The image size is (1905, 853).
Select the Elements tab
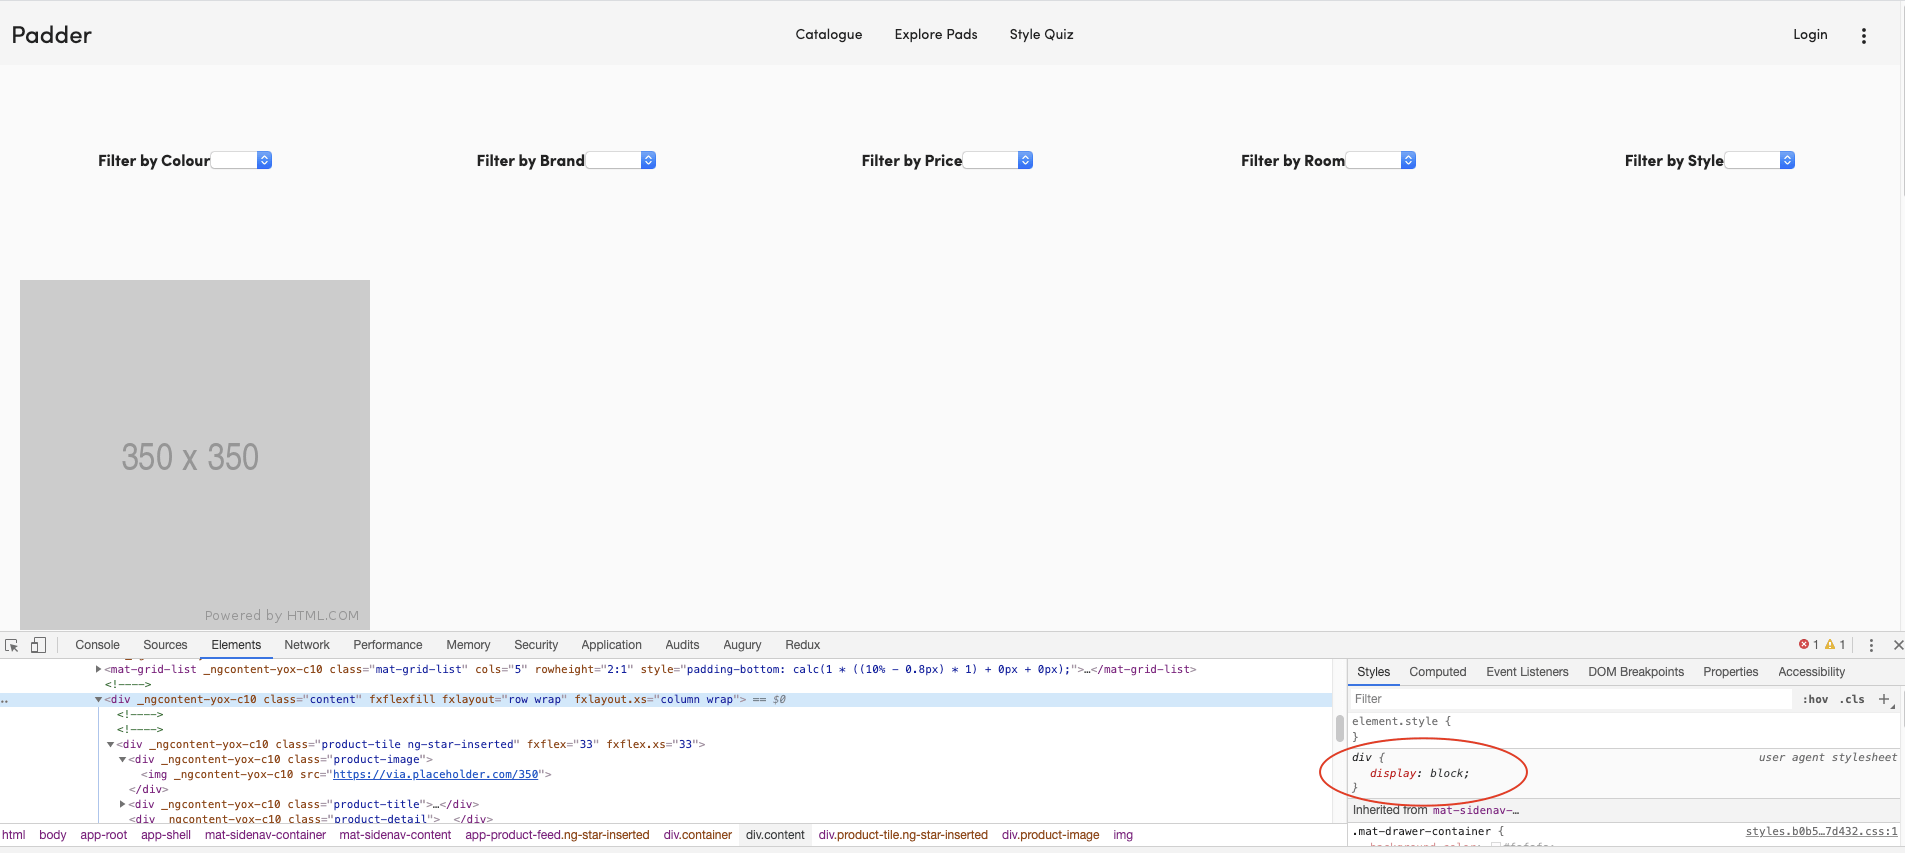(x=236, y=645)
